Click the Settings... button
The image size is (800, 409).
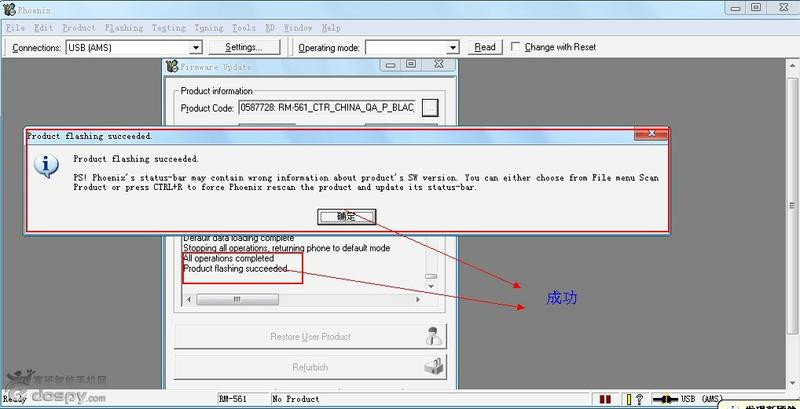point(244,47)
